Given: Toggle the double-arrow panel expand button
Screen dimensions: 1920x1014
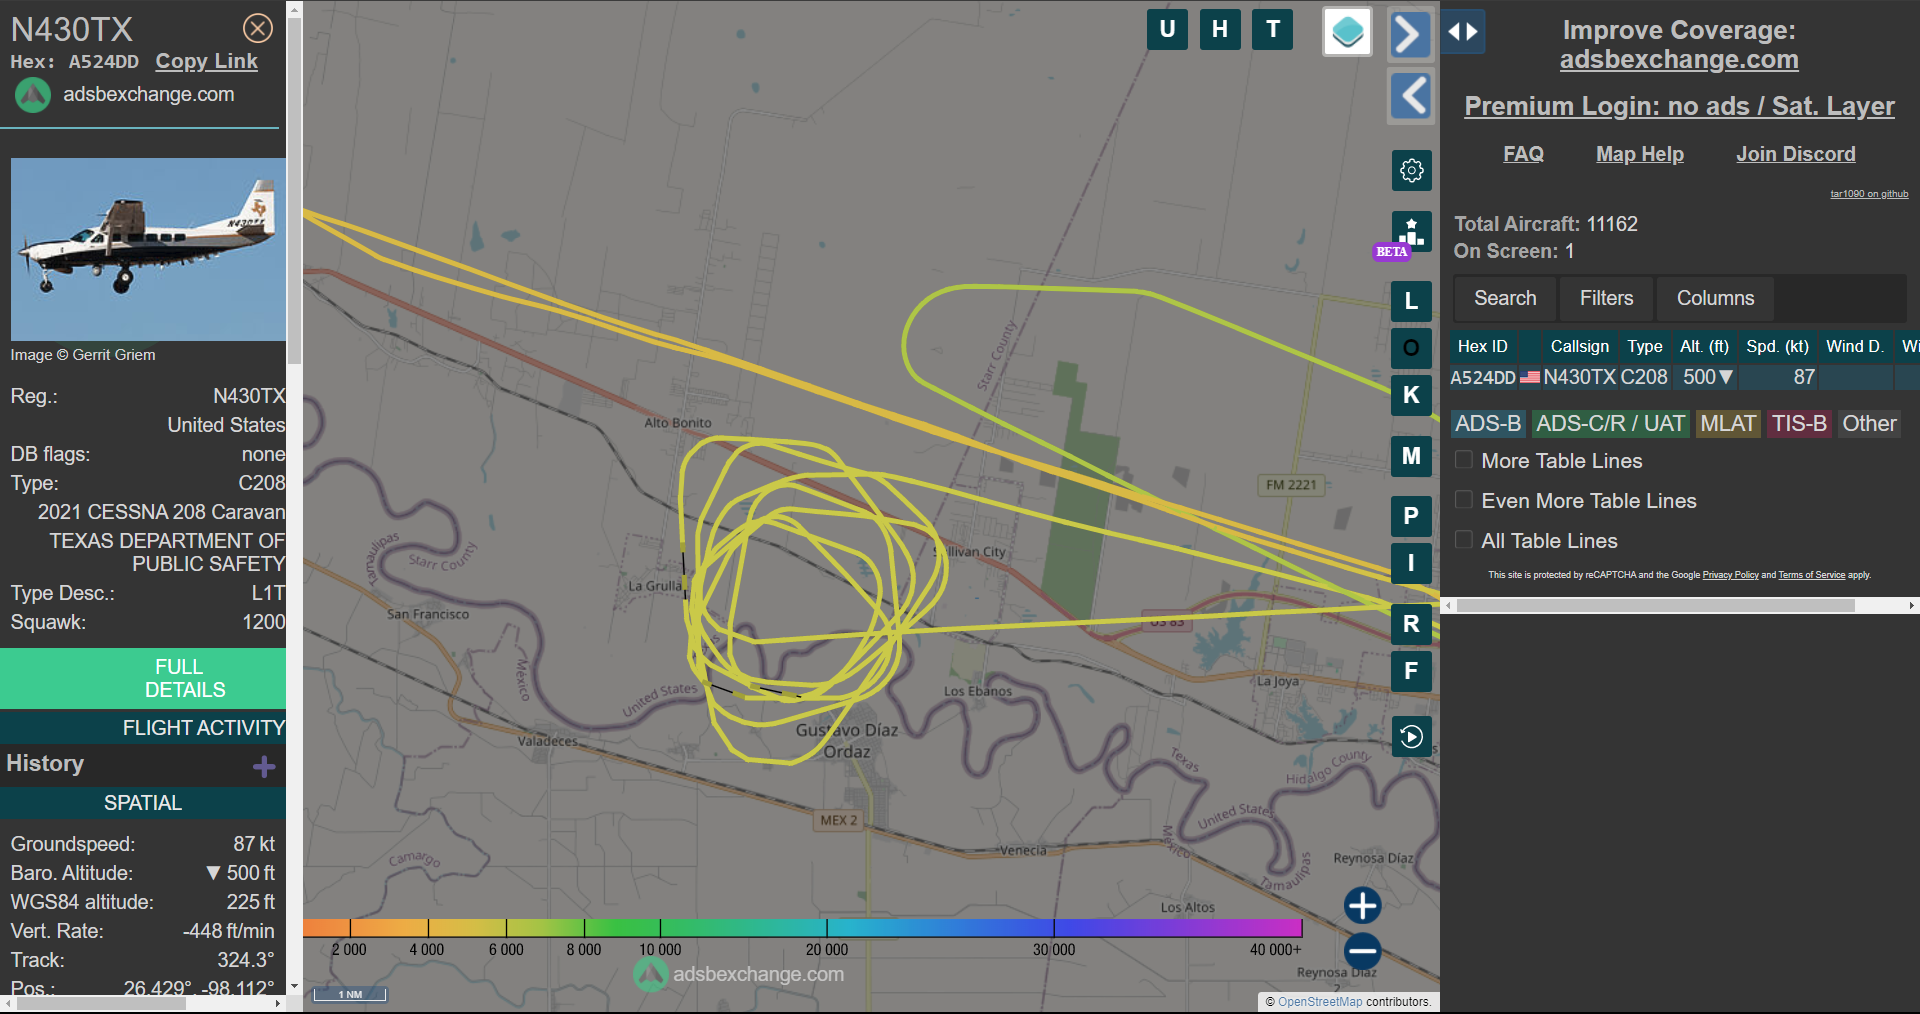Looking at the screenshot, I should point(1463,32).
